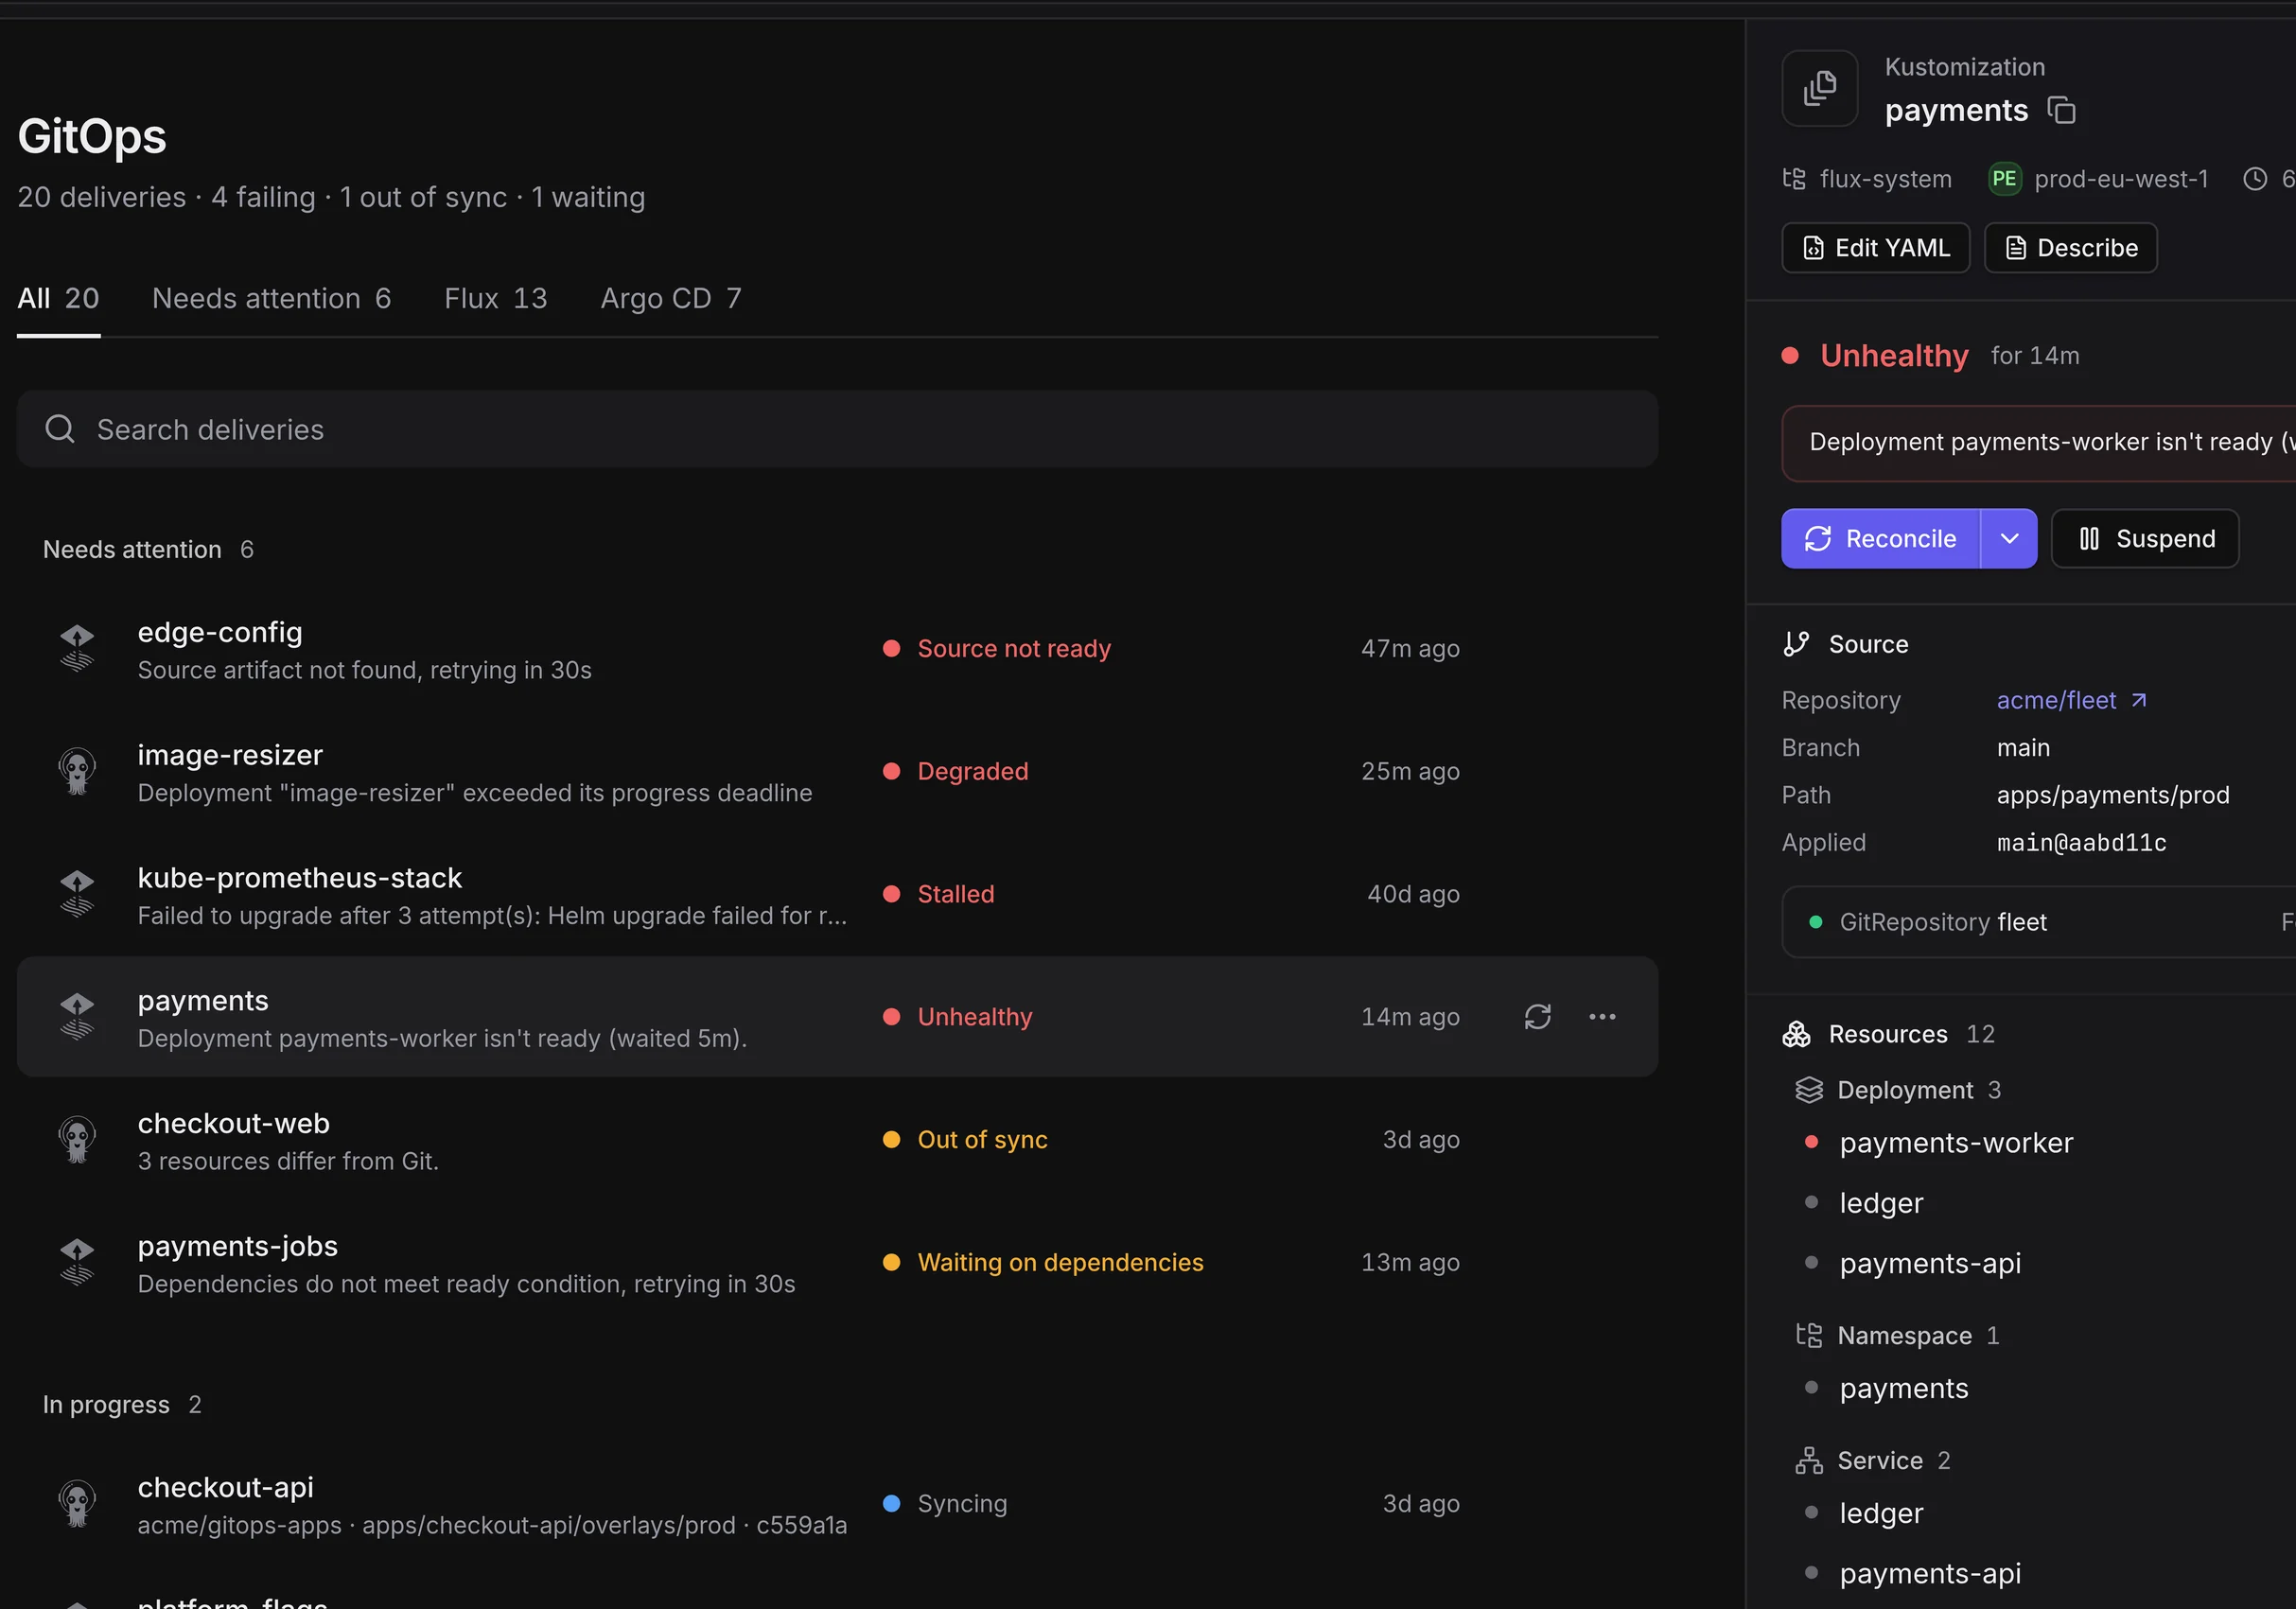Click the Namespace group icon
Screen dimensions: 2296x1609
1809,1335
